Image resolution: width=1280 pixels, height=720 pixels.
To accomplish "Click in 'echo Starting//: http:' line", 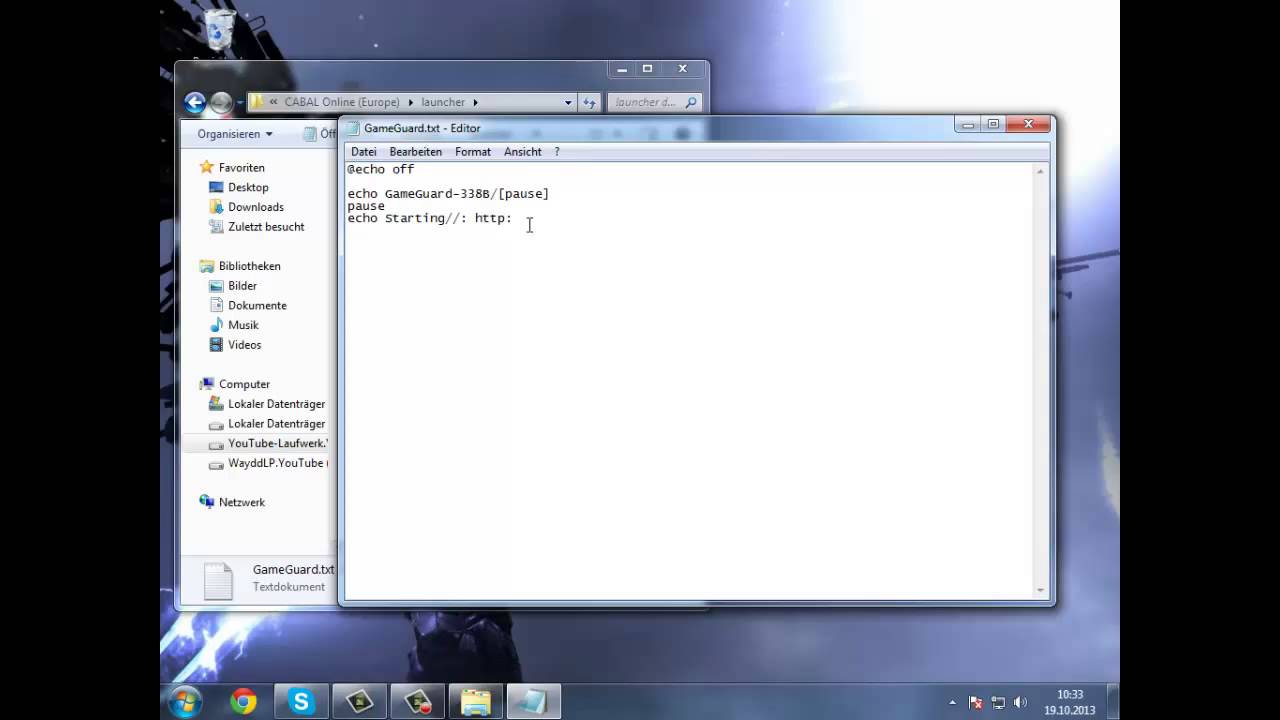I will pos(429,218).
